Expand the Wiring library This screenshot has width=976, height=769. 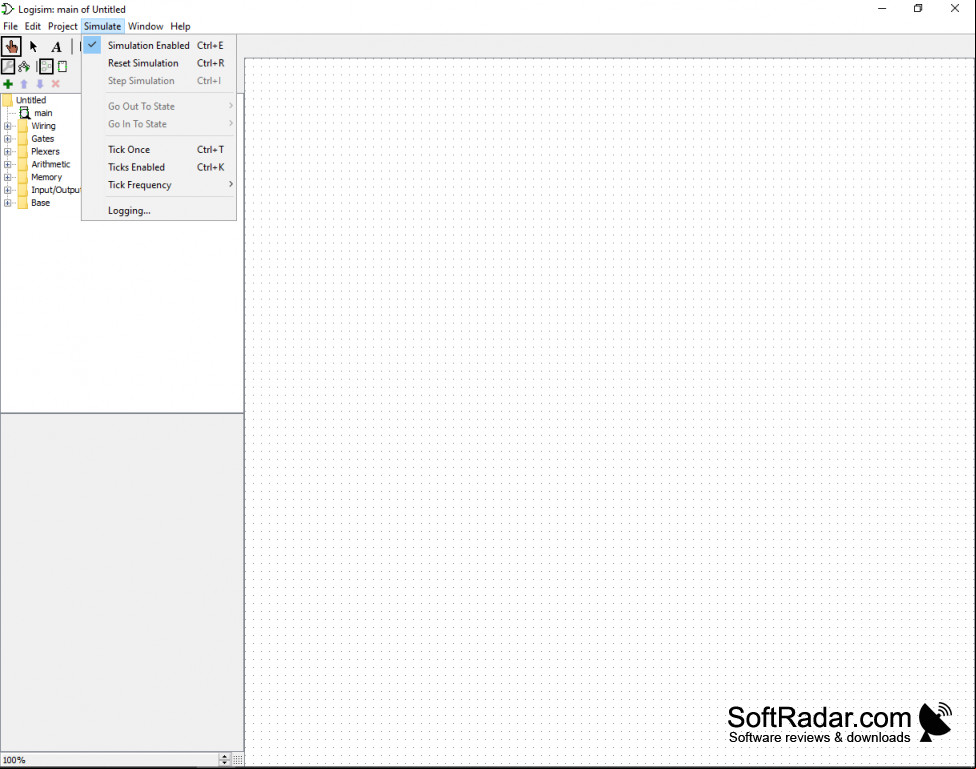coord(7,126)
